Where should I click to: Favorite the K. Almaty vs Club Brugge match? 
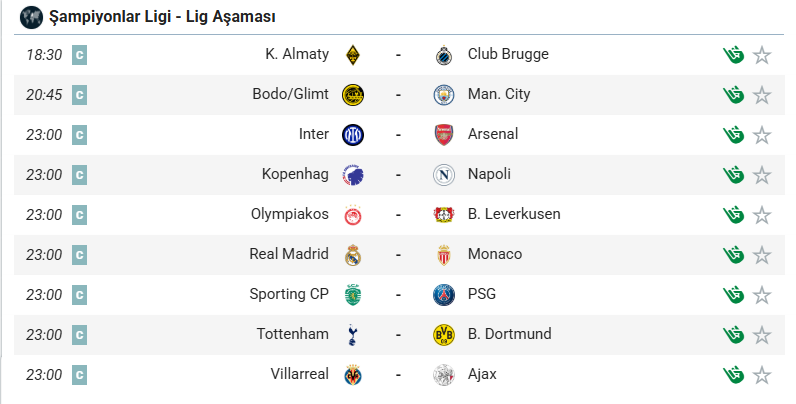[x=763, y=55]
